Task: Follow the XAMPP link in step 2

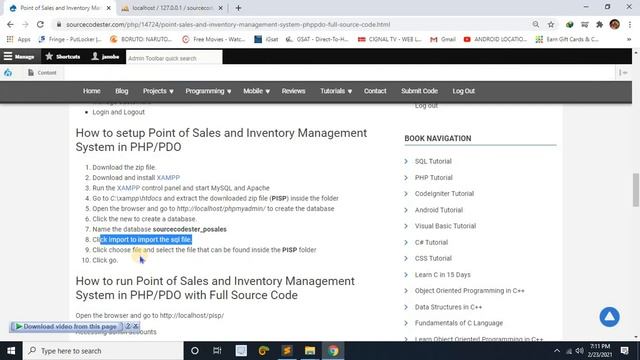Action: (x=168, y=178)
